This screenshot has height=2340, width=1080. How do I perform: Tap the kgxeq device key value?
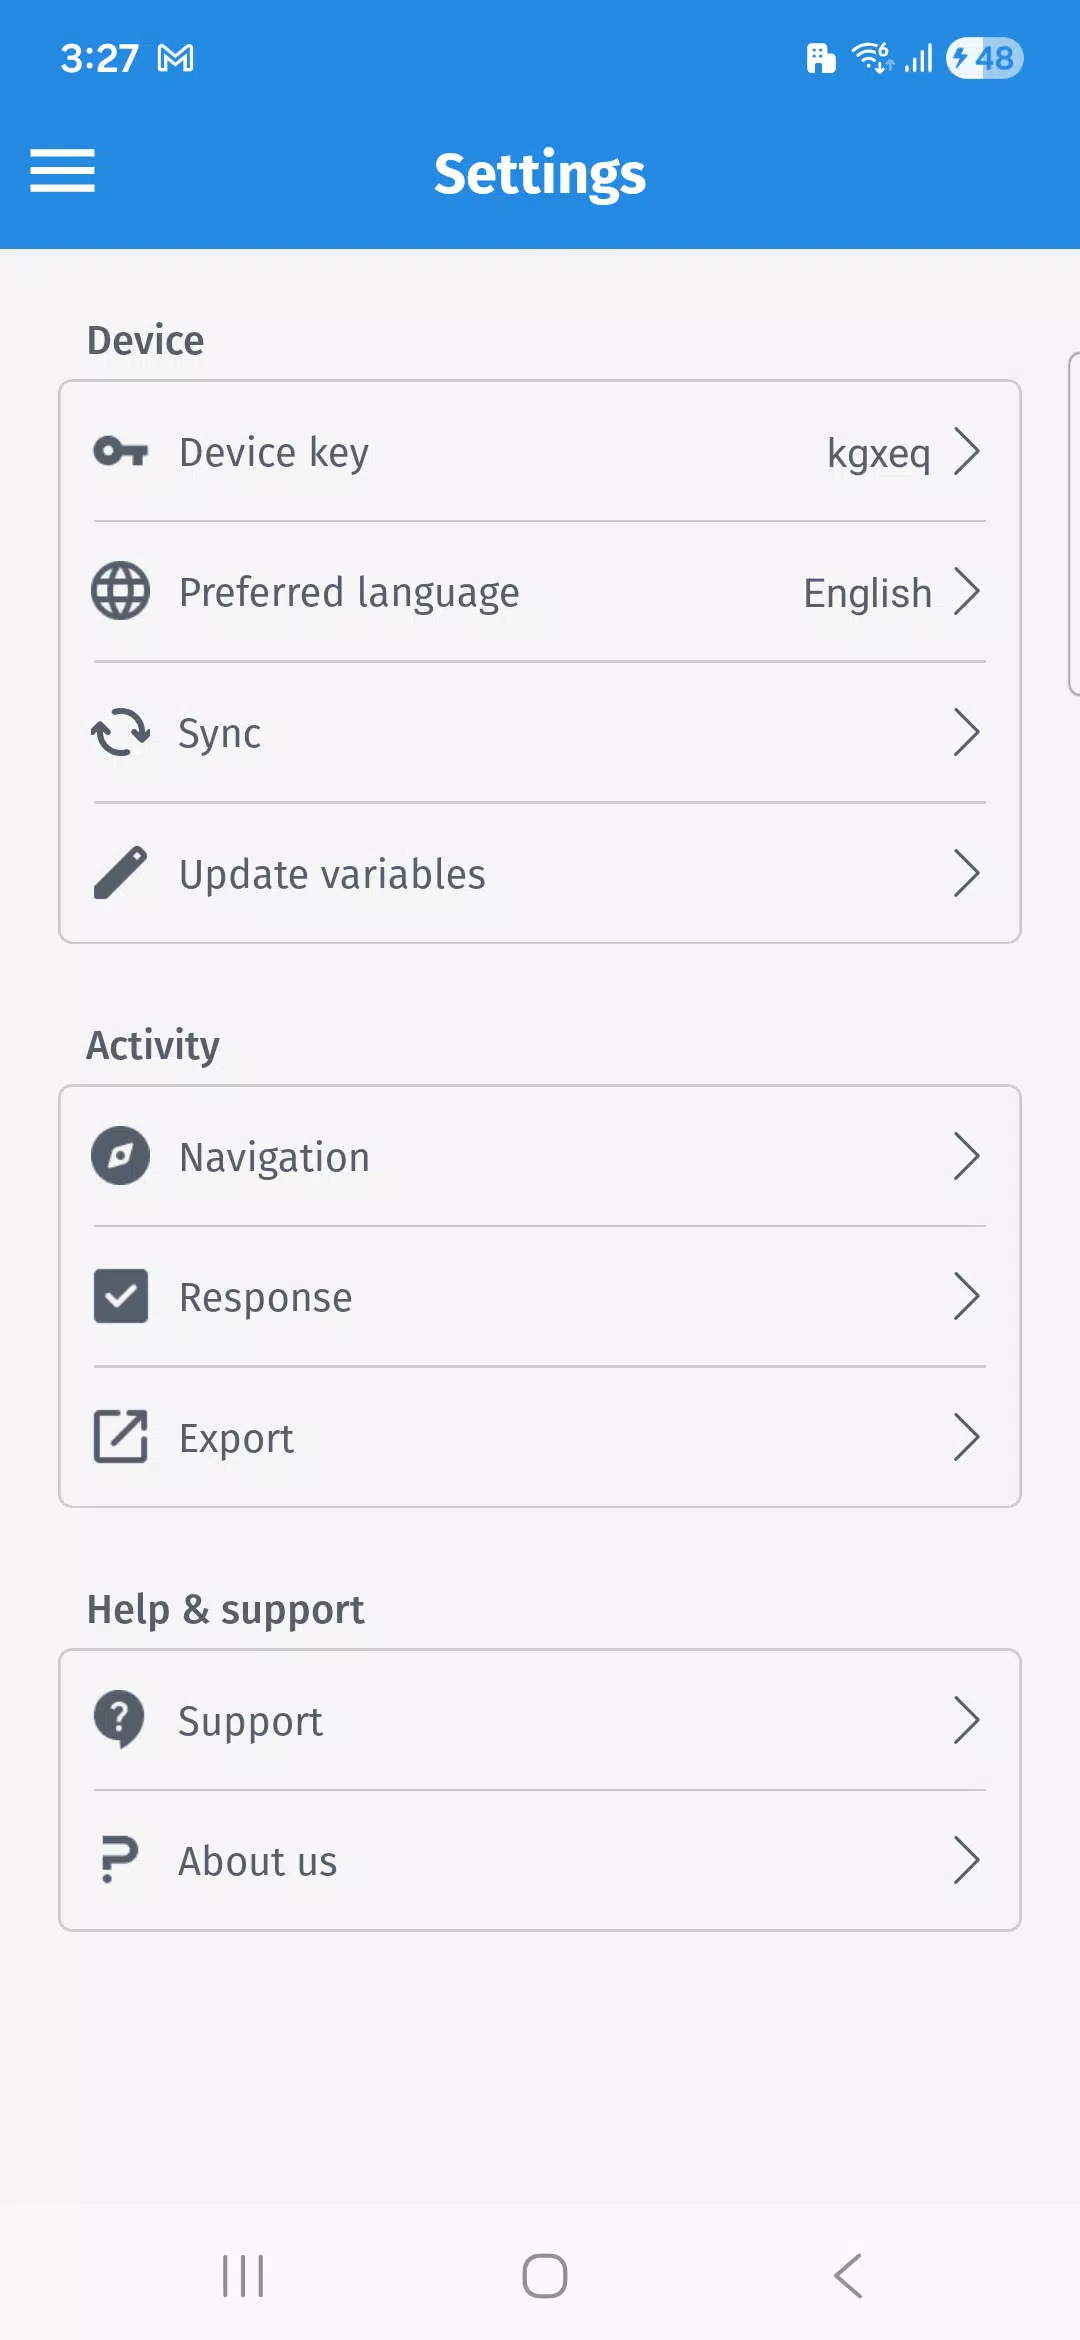[x=878, y=454]
